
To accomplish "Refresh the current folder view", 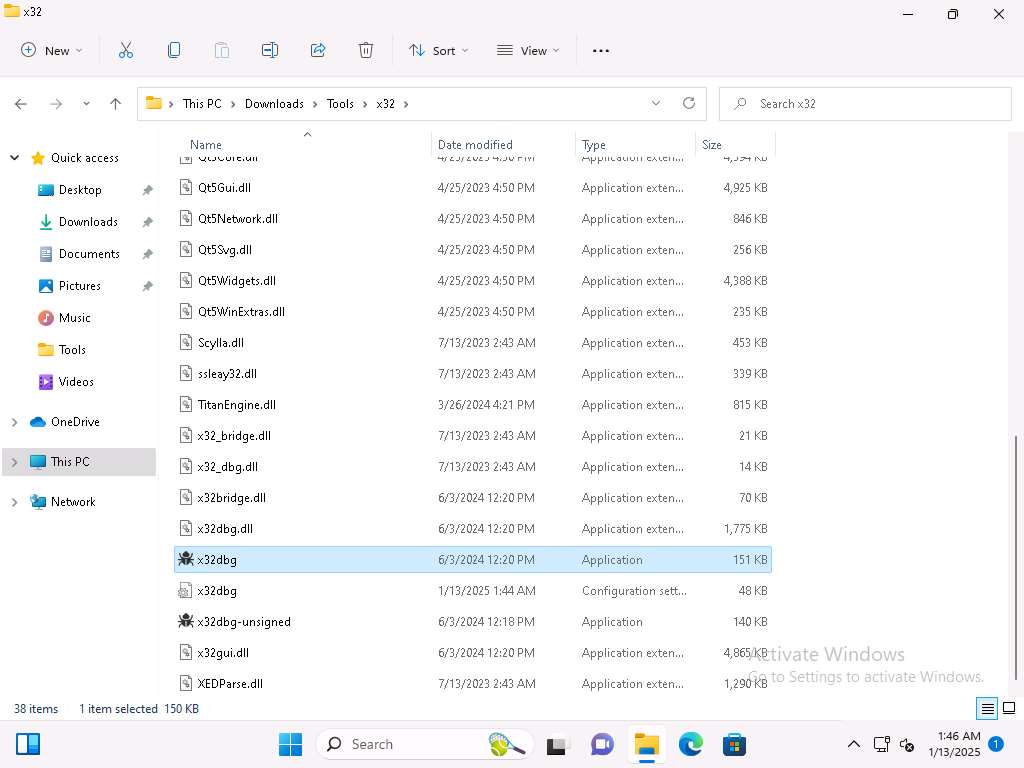I will pos(688,103).
